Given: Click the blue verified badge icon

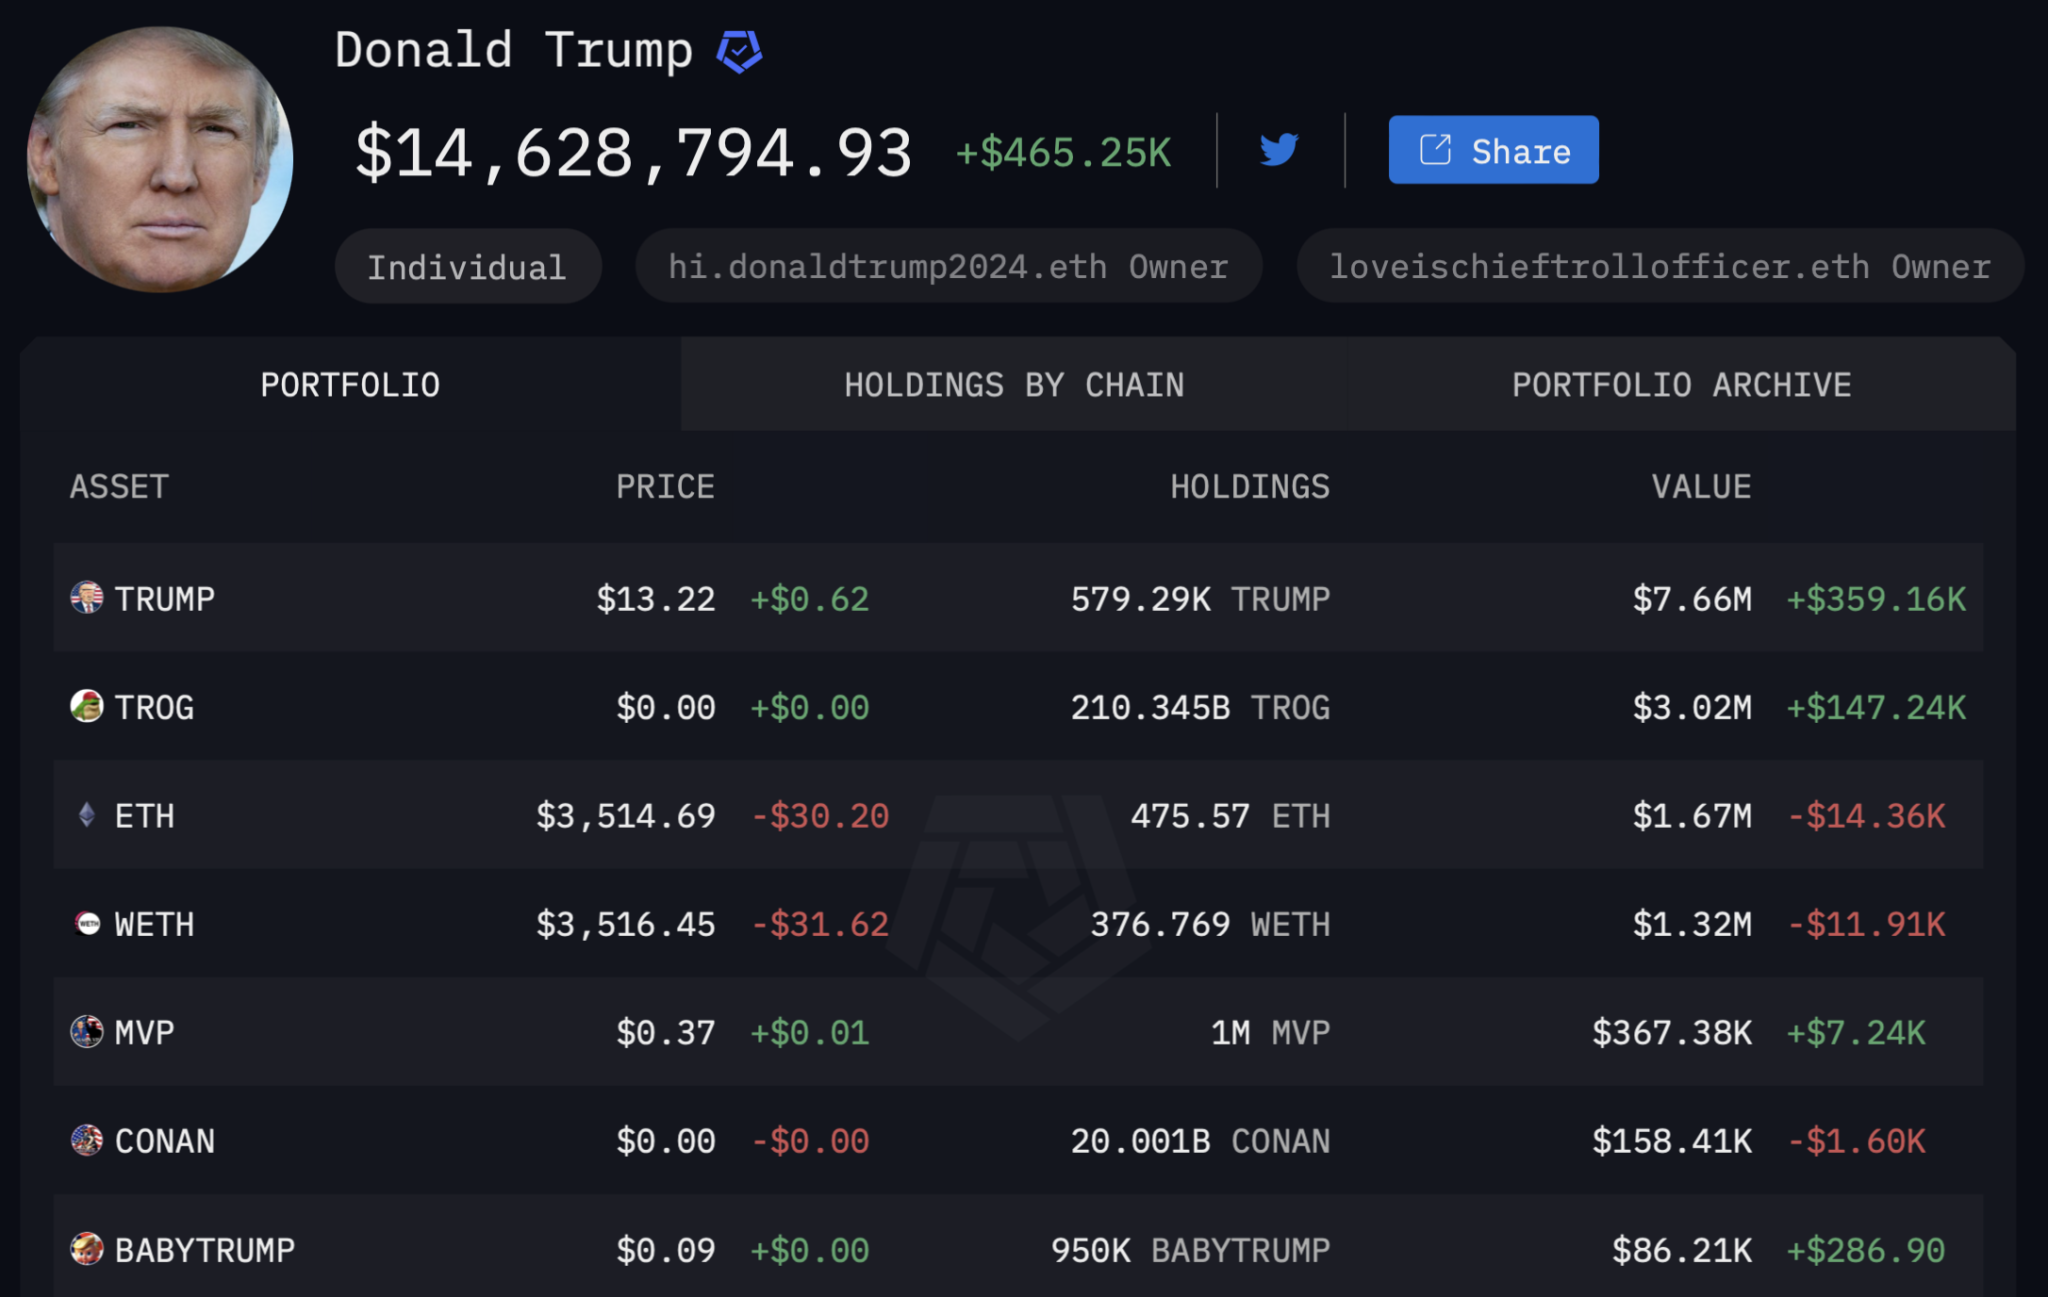Looking at the screenshot, I should tap(739, 51).
